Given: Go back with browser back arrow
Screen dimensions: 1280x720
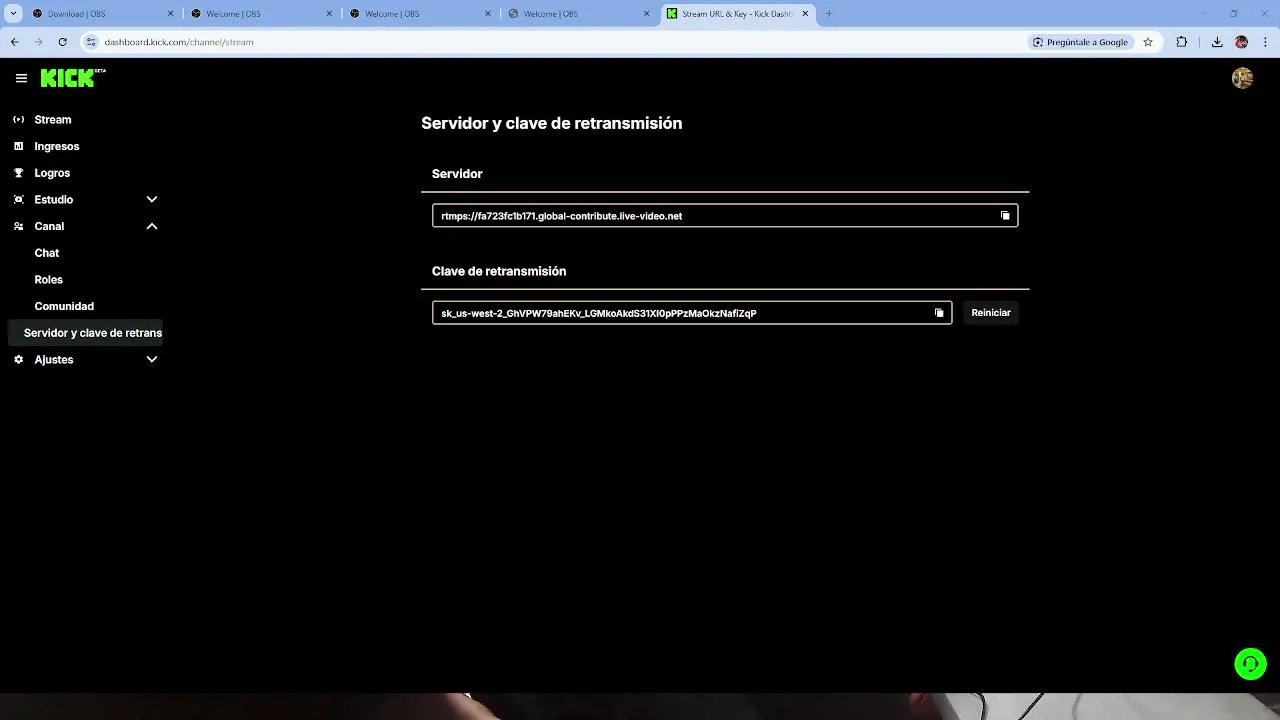Looking at the screenshot, I should [14, 42].
